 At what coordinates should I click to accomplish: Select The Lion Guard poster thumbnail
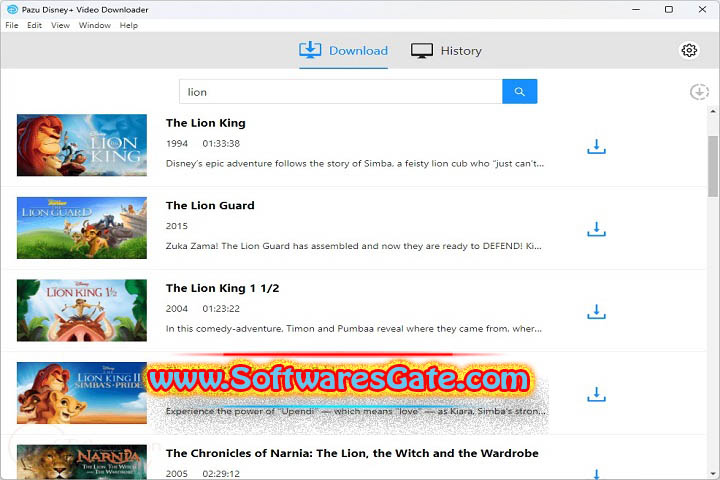[82, 228]
